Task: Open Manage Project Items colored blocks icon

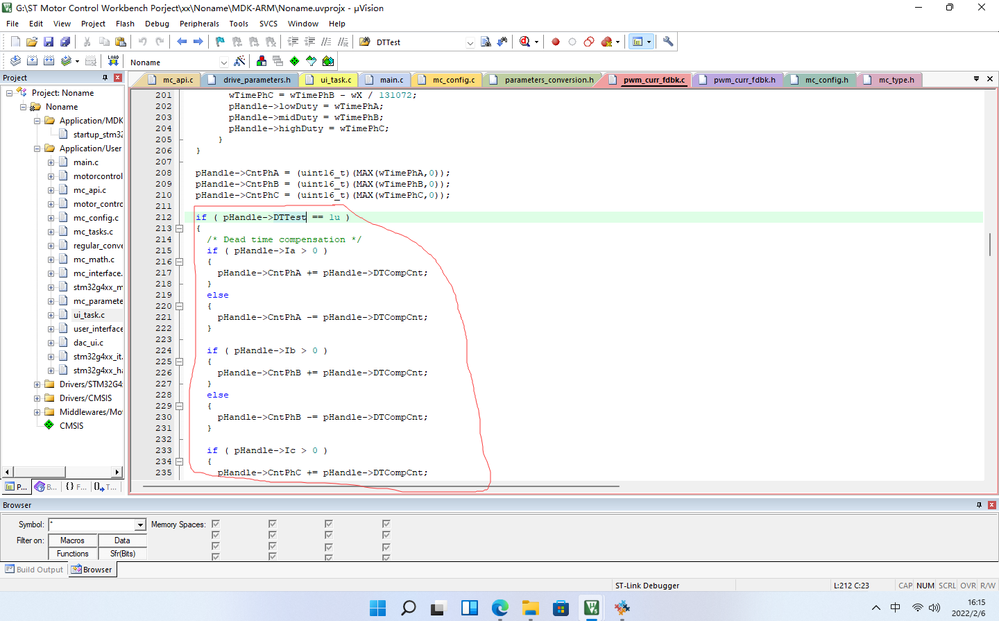Action: [261, 61]
